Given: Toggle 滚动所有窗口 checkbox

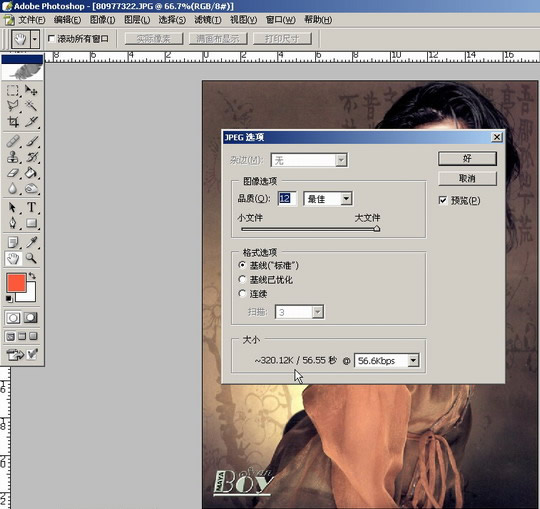Looking at the screenshot, I should [52, 38].
